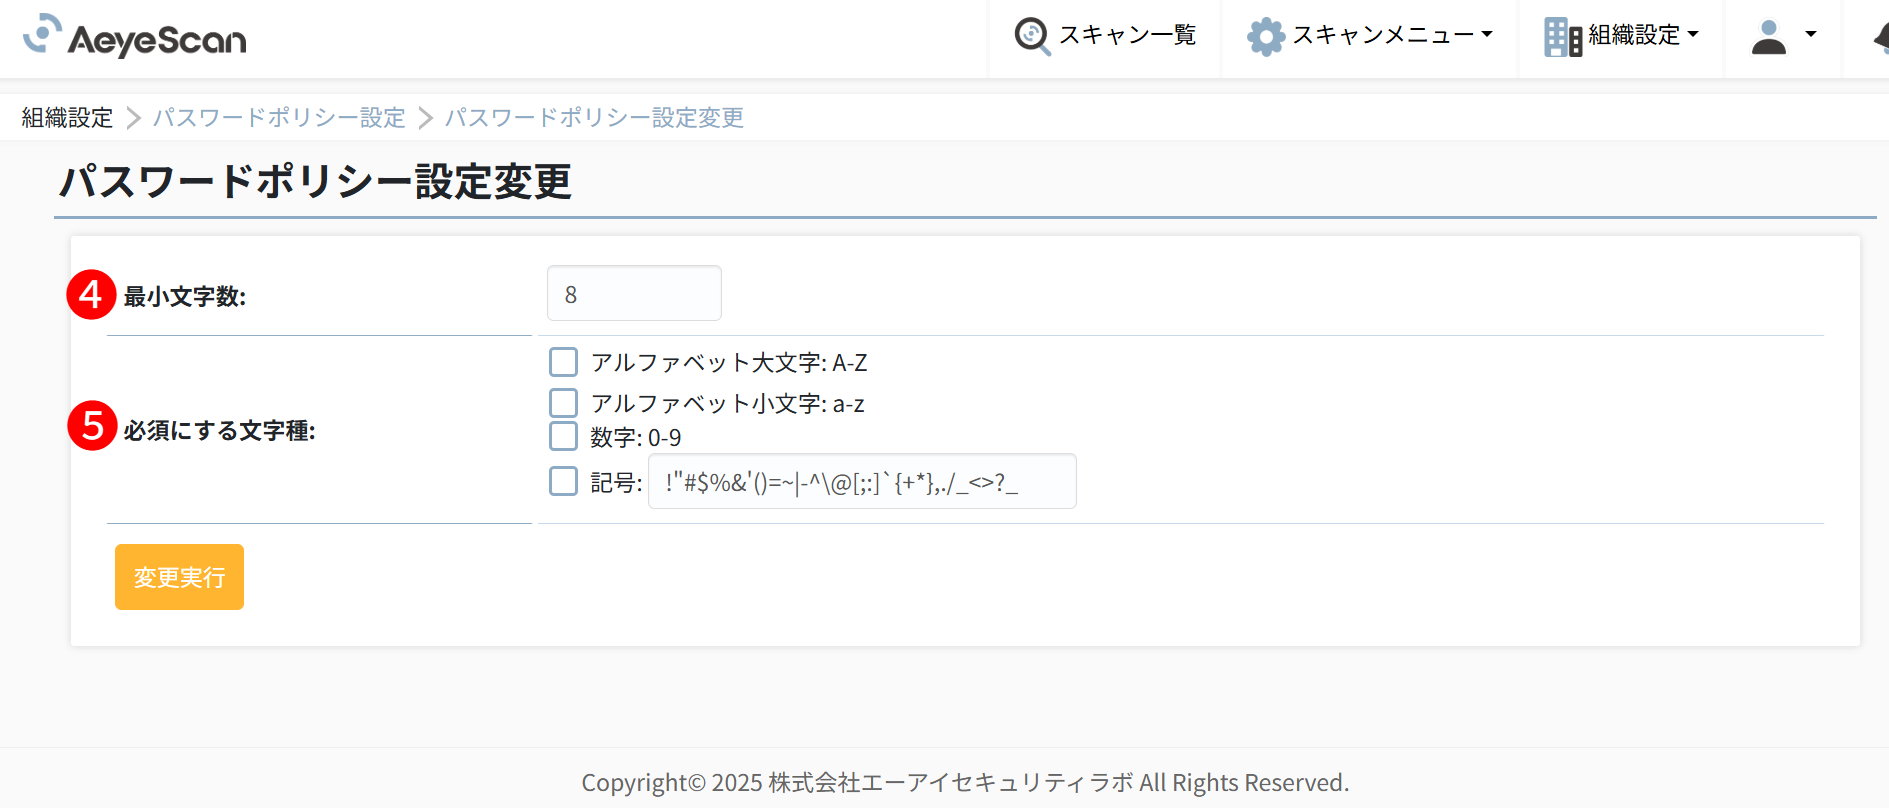The height and width of the screenshot is (808, 1889).
Task: Open the スキャンメニュー menu label
Action: pos(1383,35)
